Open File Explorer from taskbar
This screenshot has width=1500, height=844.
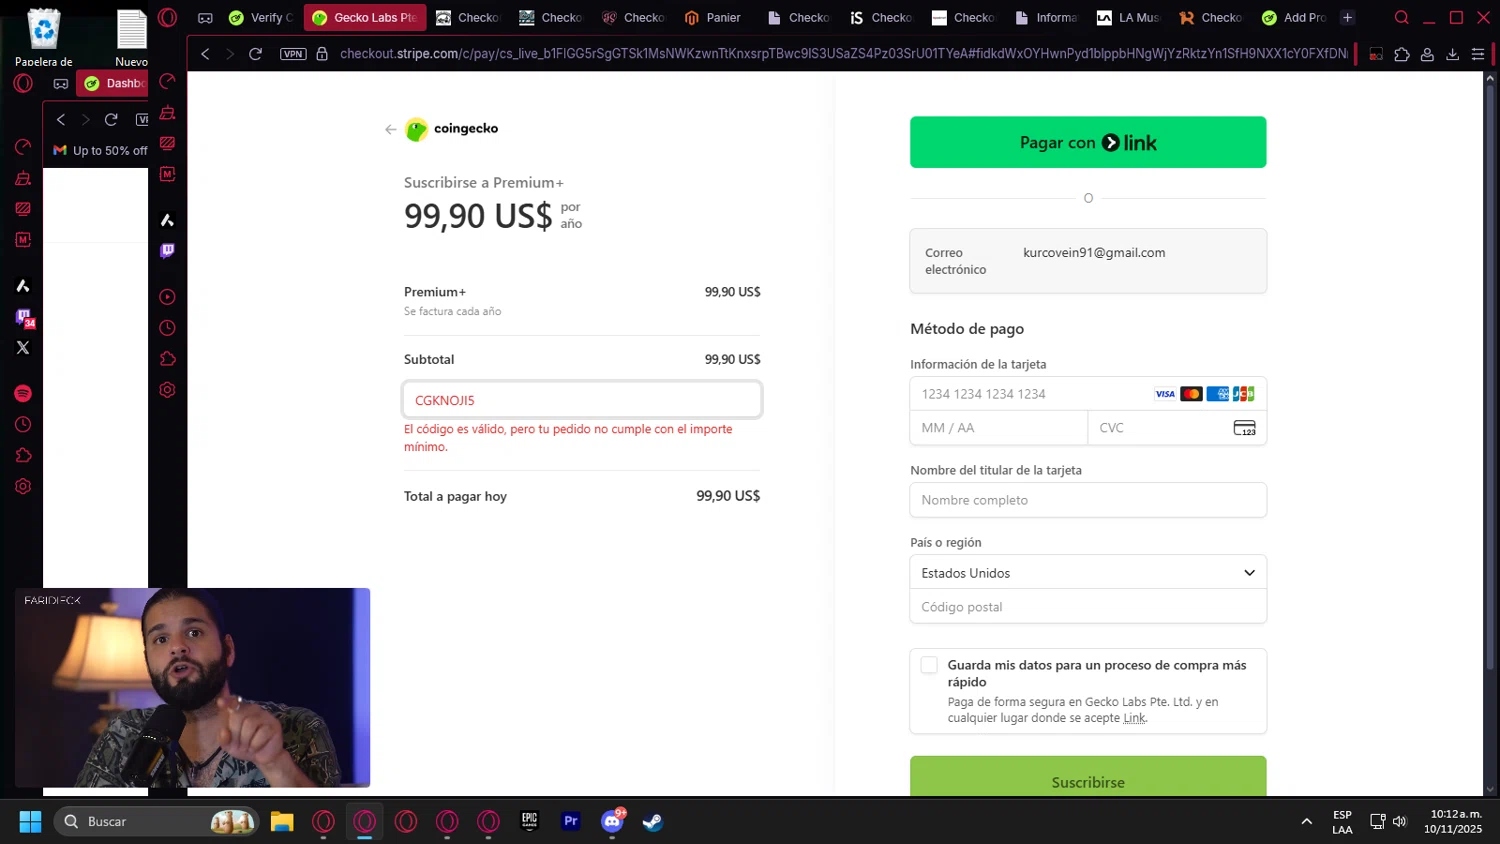coord(282,821)
